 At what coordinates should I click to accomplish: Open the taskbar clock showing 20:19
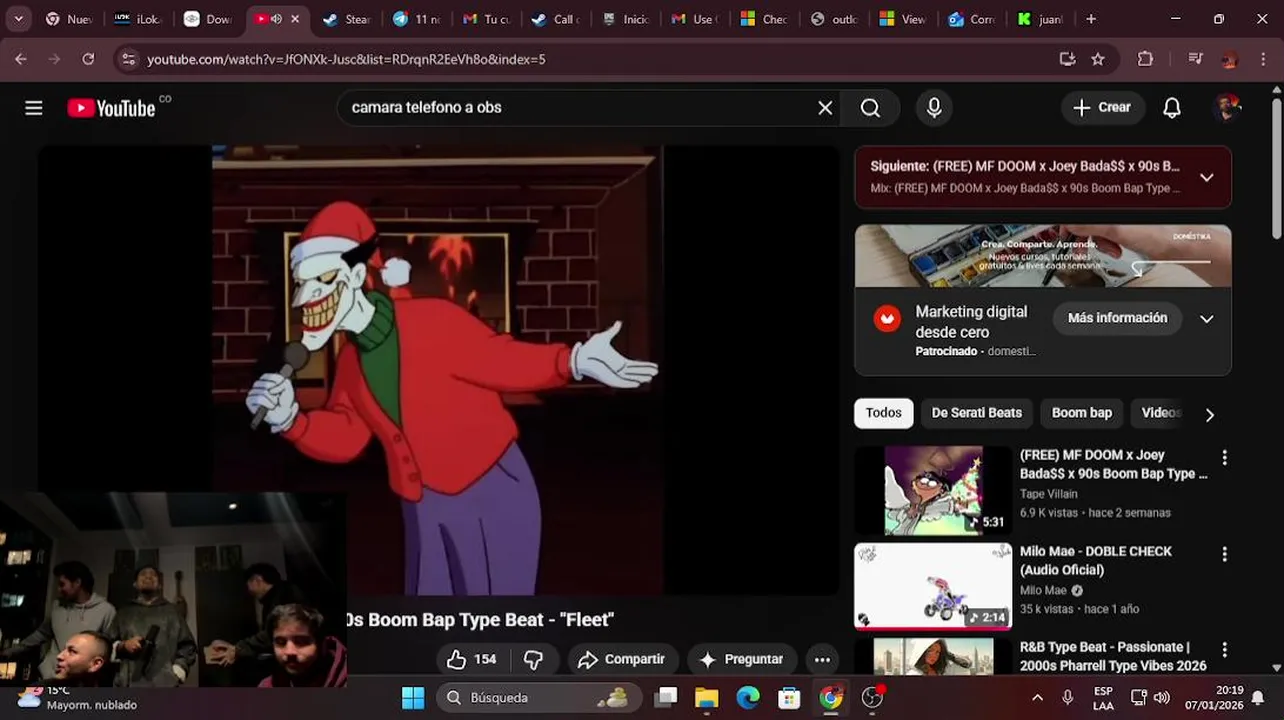click(x=1212, y=697)
